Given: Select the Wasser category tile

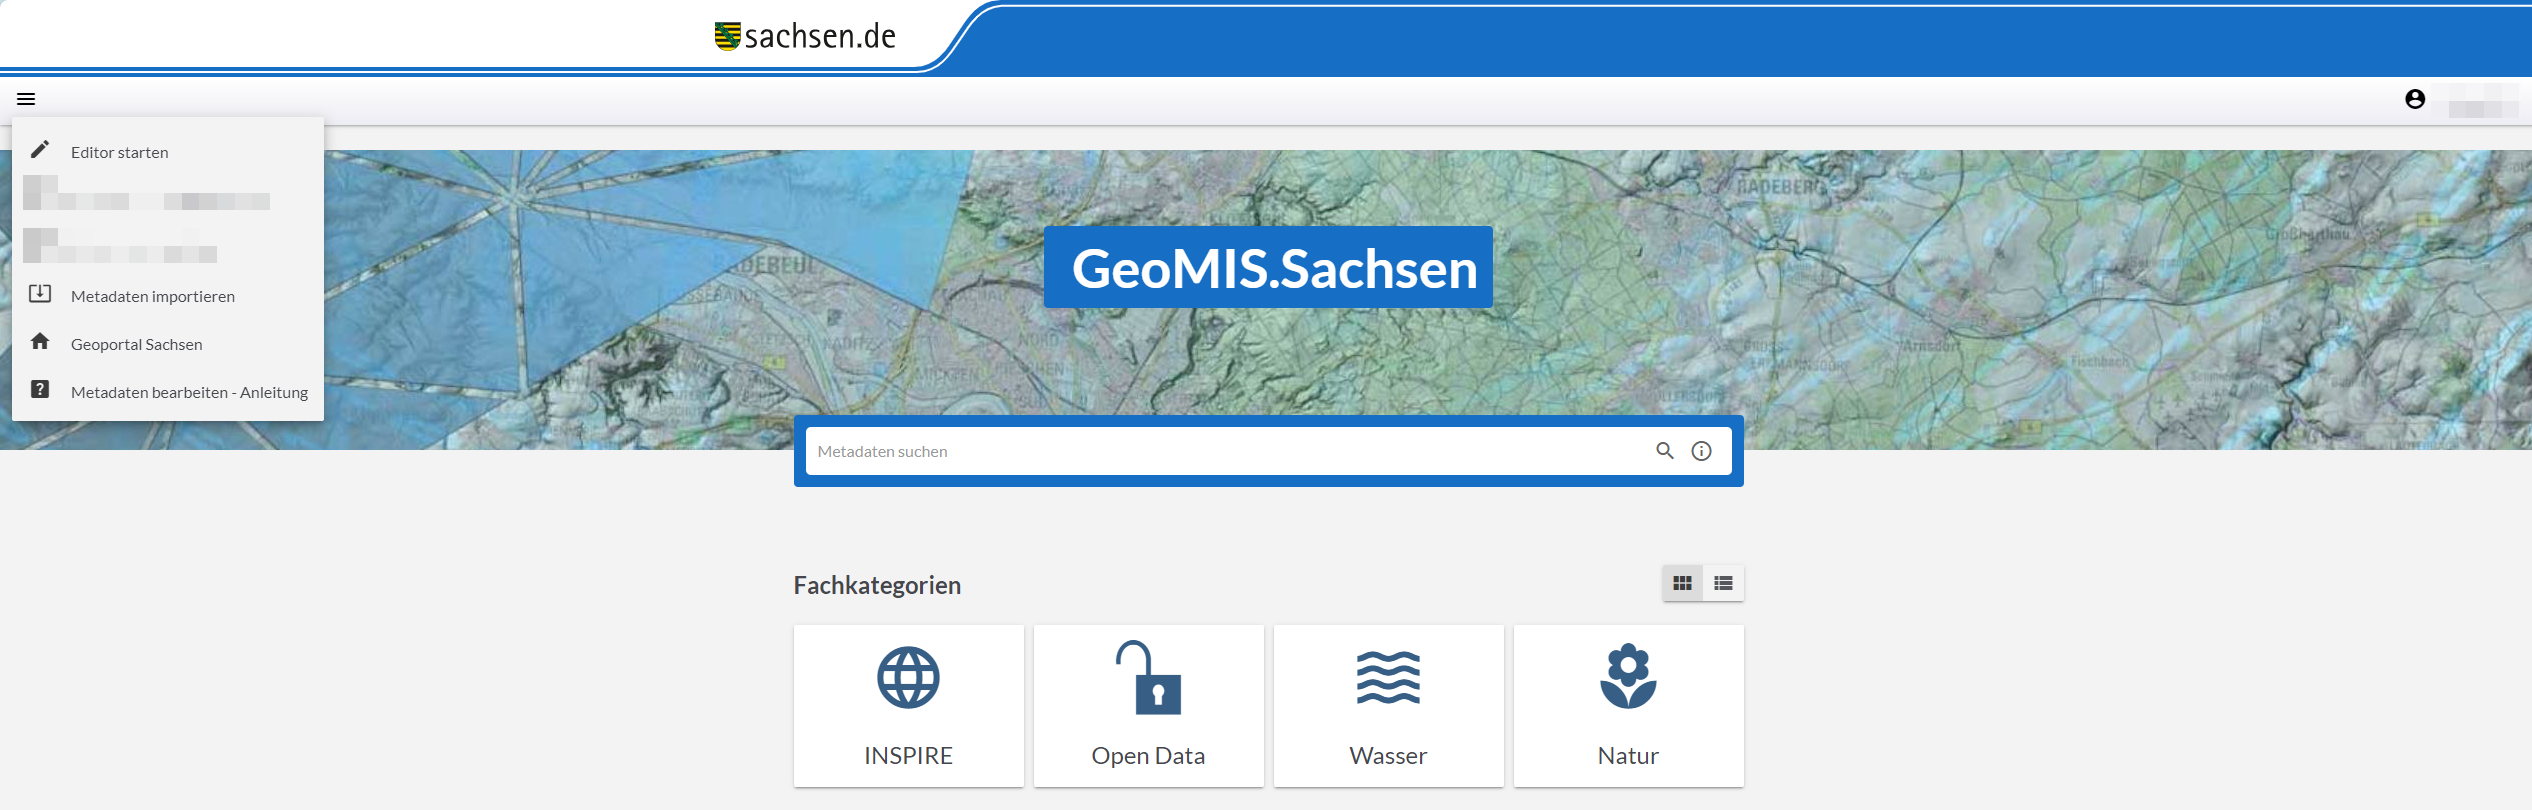Looking at the screenshot, I should [x=1388, y=705].
